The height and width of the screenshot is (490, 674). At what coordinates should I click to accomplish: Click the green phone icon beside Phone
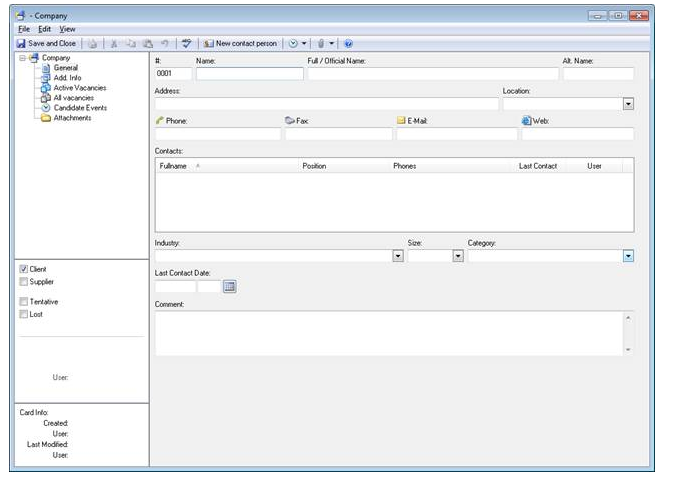pos(159,120)
